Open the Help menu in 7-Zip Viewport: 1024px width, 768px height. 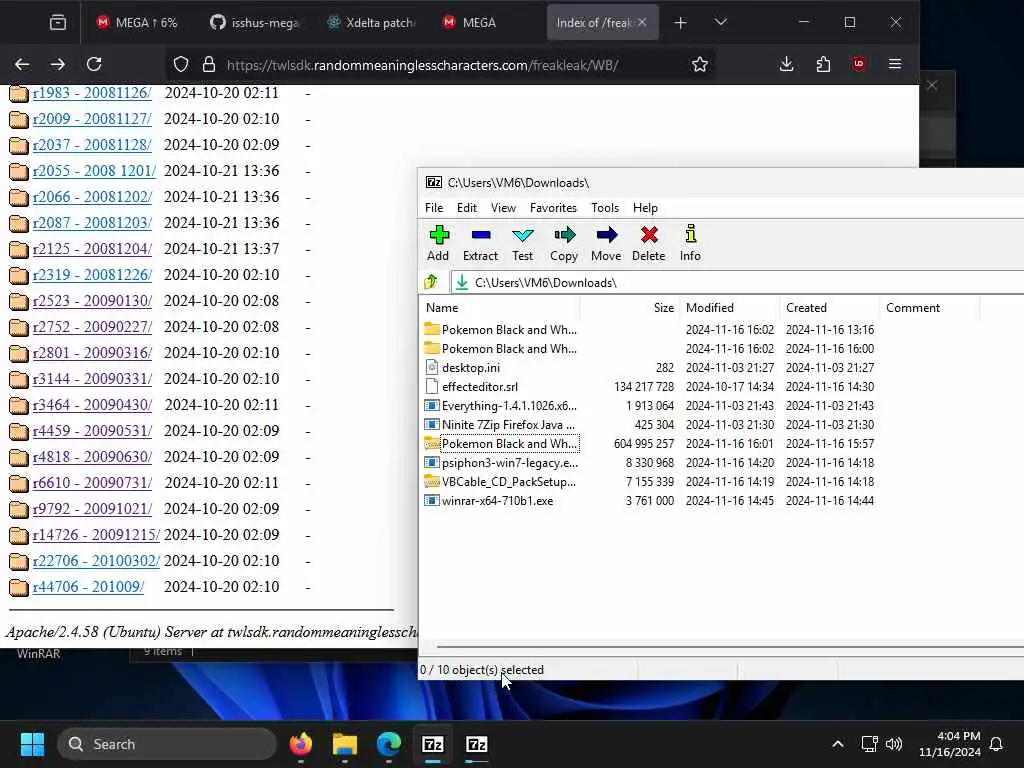pos(645,208)
